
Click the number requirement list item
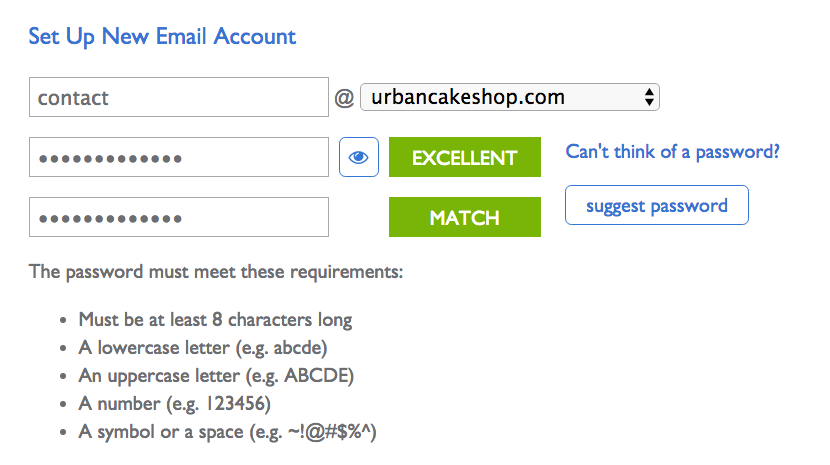pyautogui.click(x=175, y=404)
